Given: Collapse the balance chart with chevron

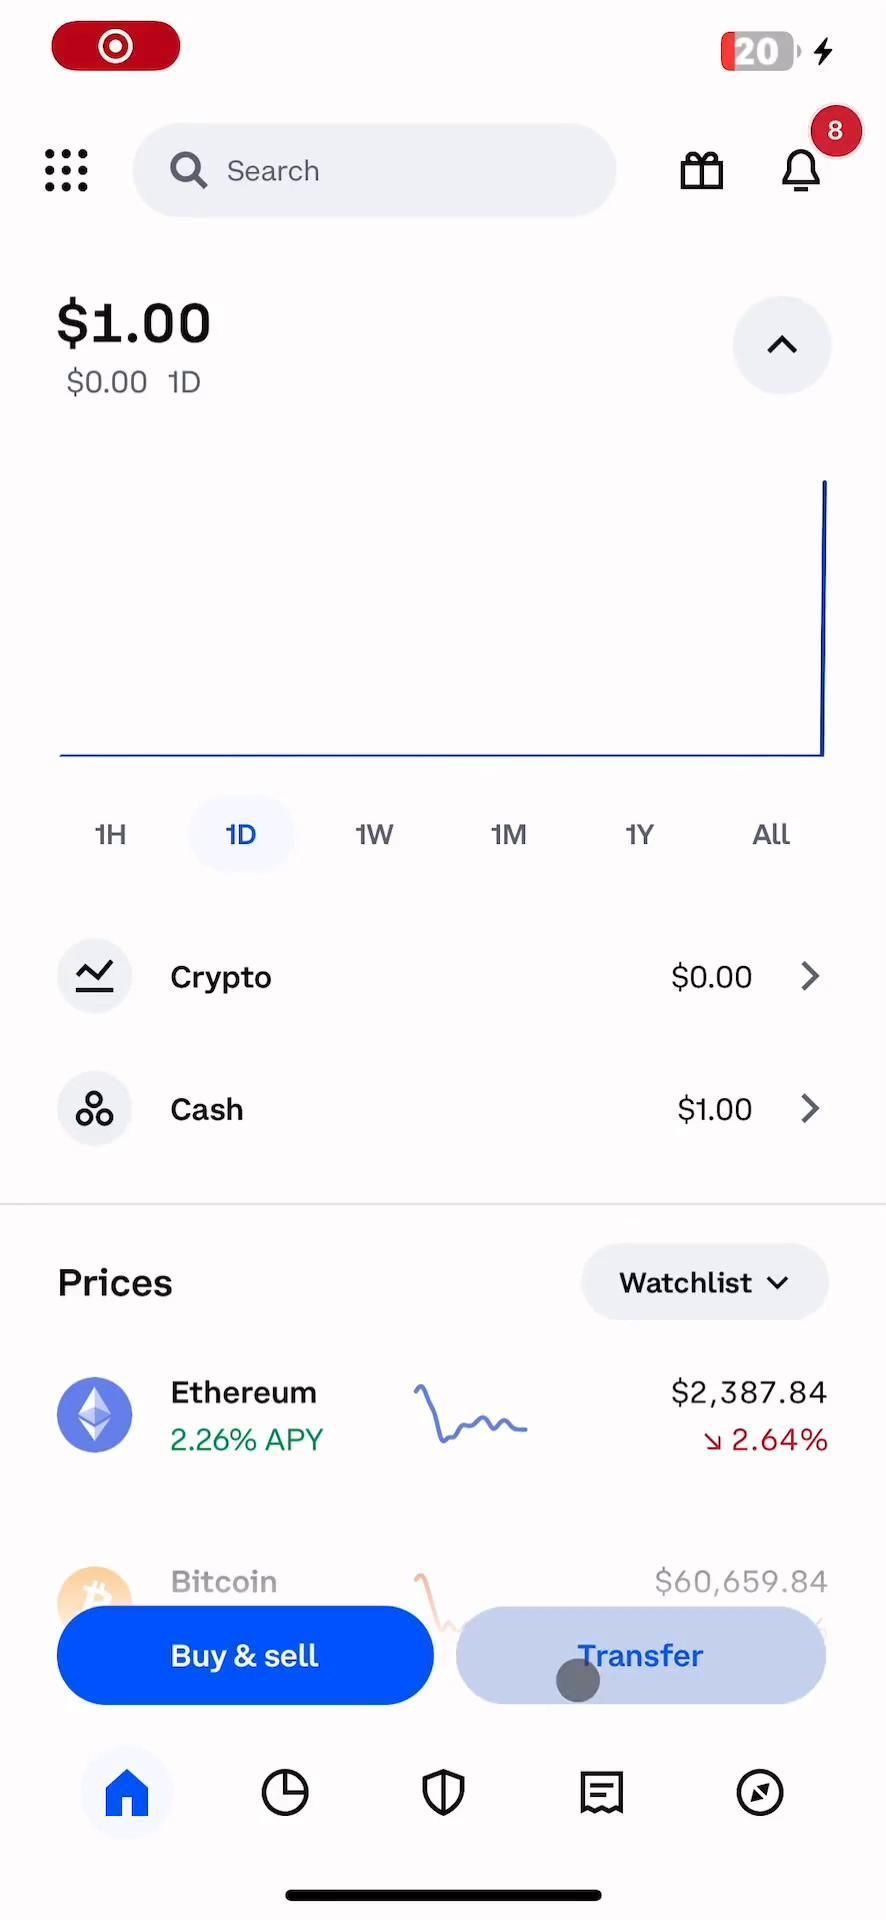Looking at the screenshot, I should click(782, 345).
